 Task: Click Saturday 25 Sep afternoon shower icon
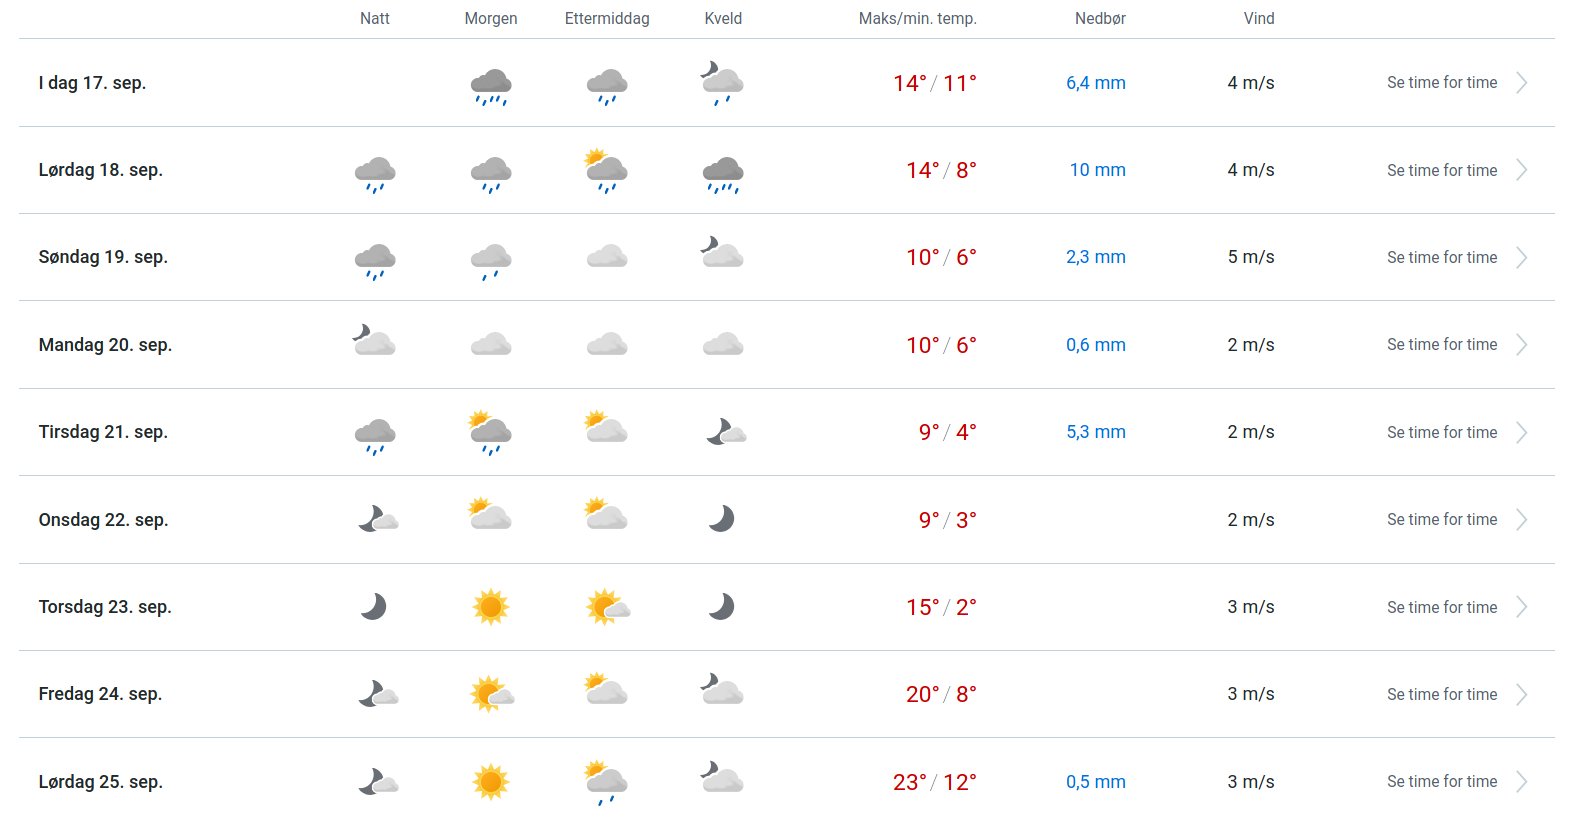[x=606, y=782]
